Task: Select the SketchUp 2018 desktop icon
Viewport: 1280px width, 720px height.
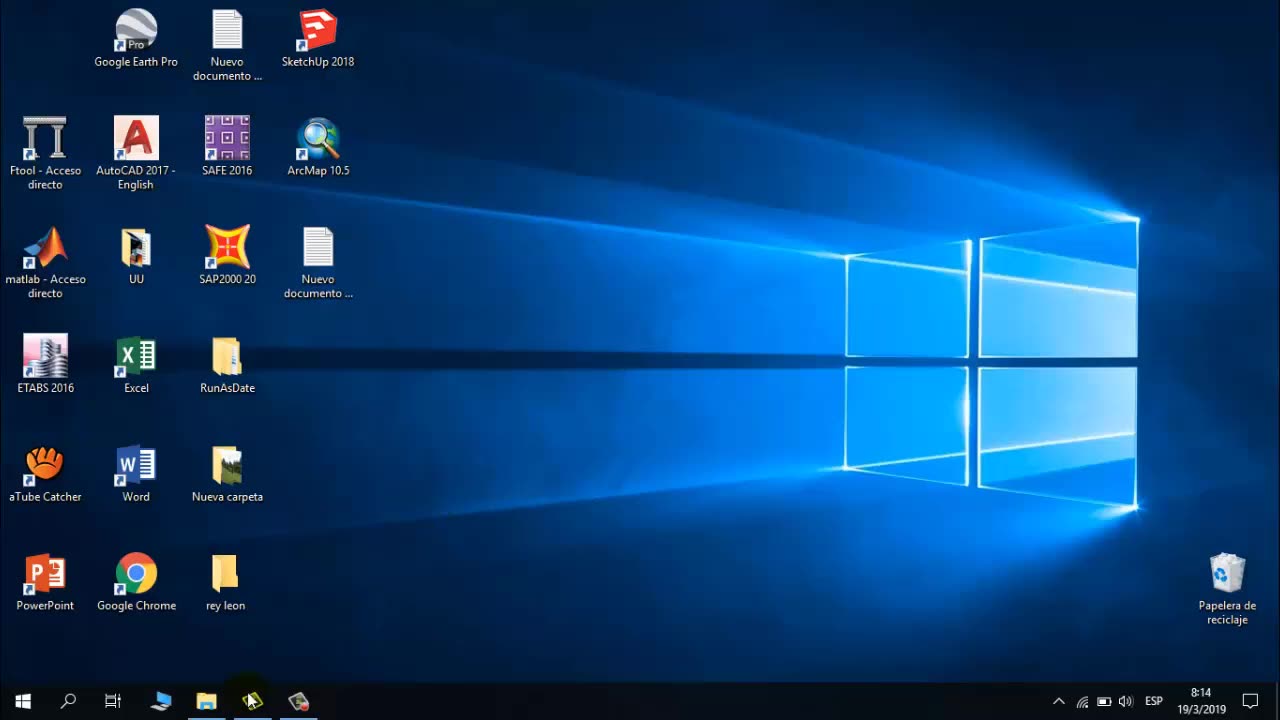Action: pos(318,39)
